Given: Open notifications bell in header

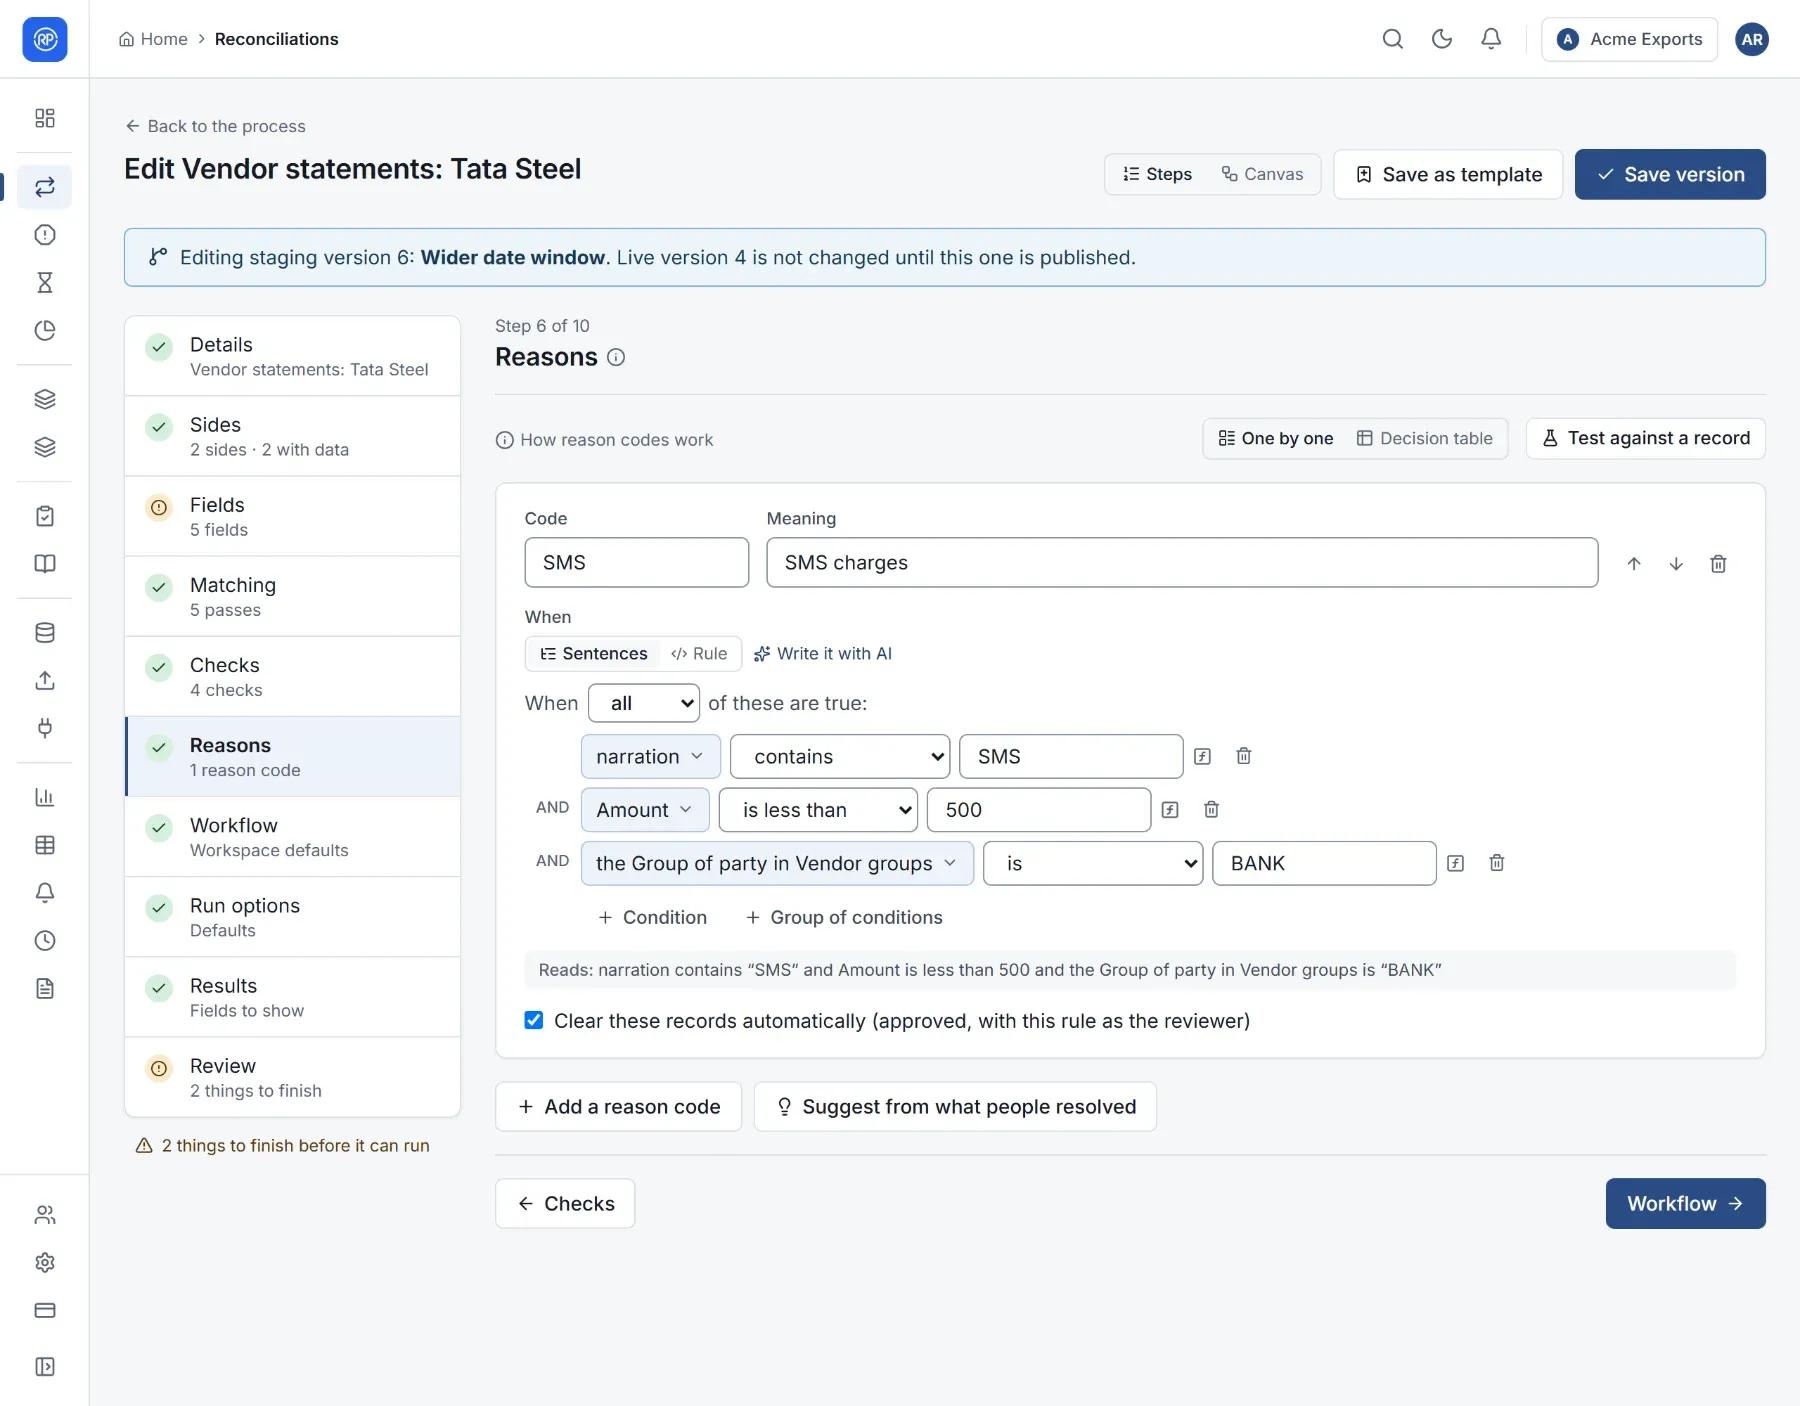Looking at the screenshot, I should 1490,39.
